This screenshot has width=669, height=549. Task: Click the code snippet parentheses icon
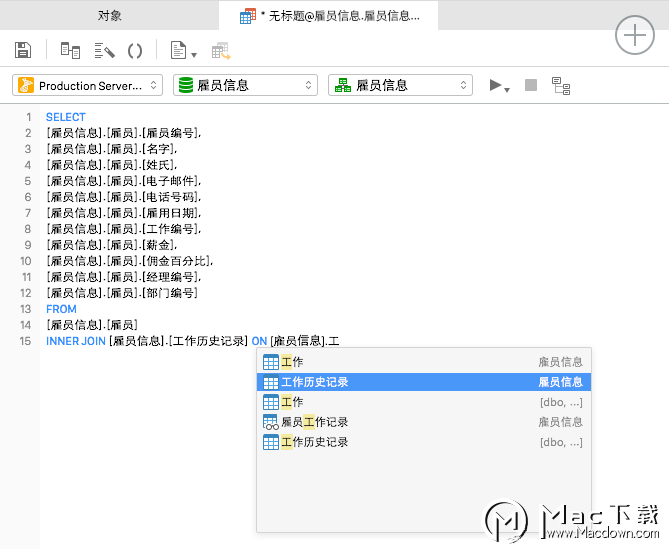[x=135, y=51]
